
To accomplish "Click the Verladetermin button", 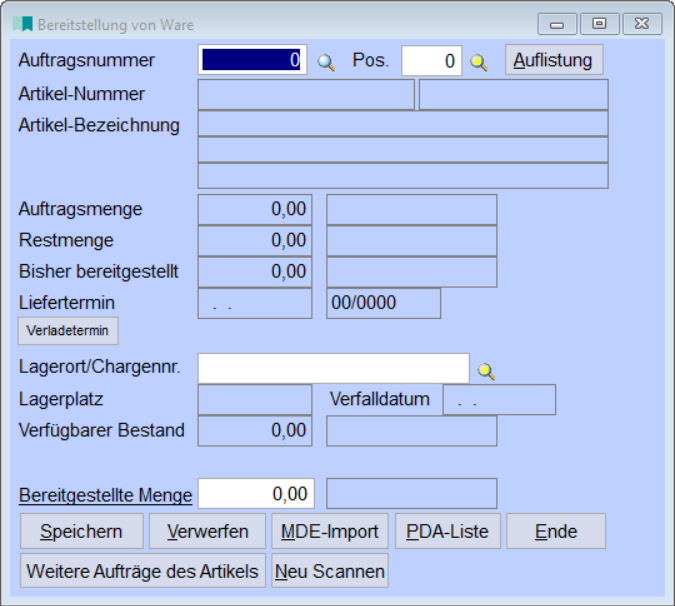I will tap(68, 331).
